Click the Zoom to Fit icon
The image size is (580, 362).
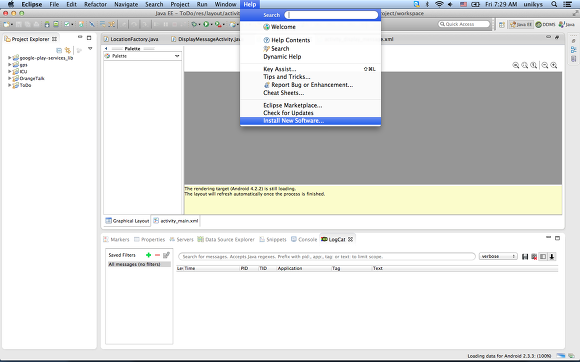point(525,65)
